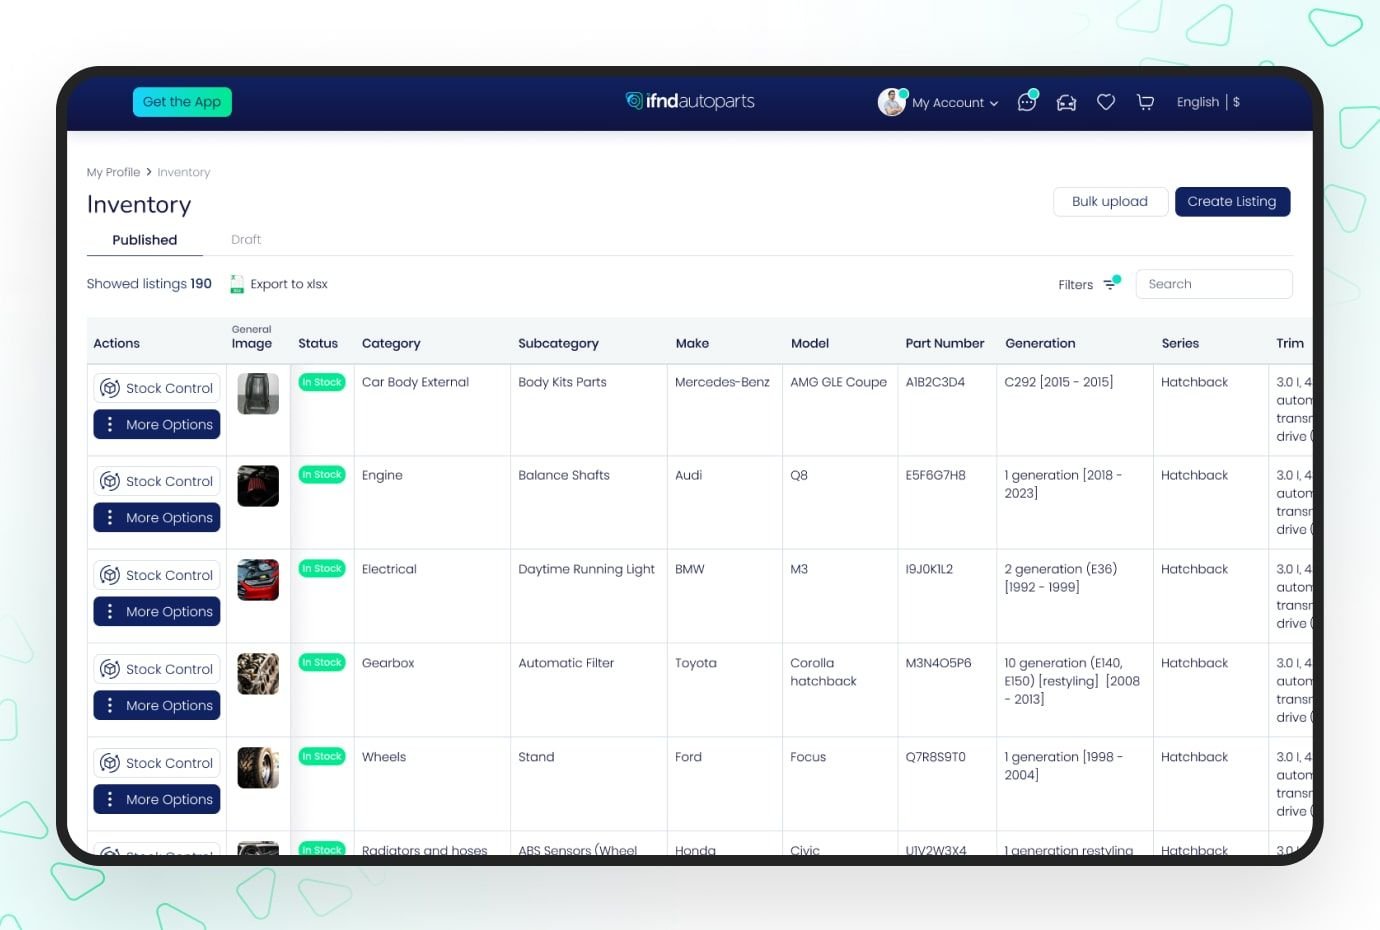The height and width of the screenshot is (930, 1380).
Task: Click the Category column header
Action: (391, 343)
